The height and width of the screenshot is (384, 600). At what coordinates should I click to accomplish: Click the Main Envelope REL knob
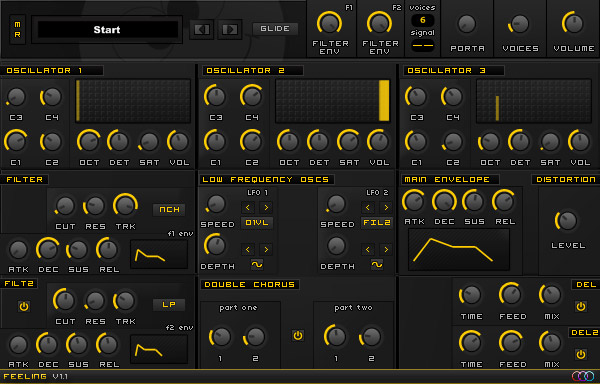click(504, 201)
